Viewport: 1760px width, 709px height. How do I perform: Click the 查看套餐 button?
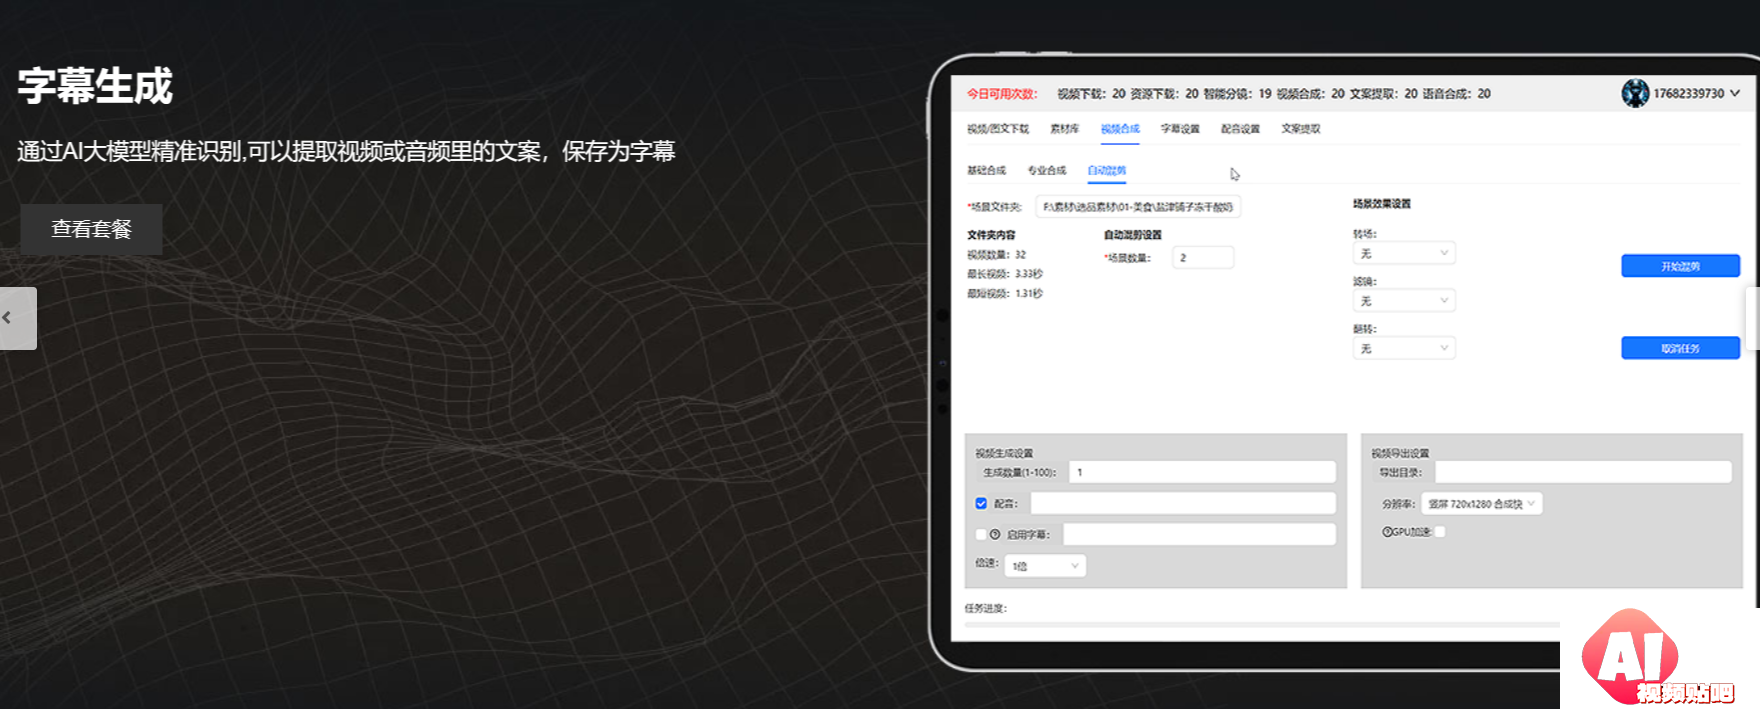(x=91, y=229)
